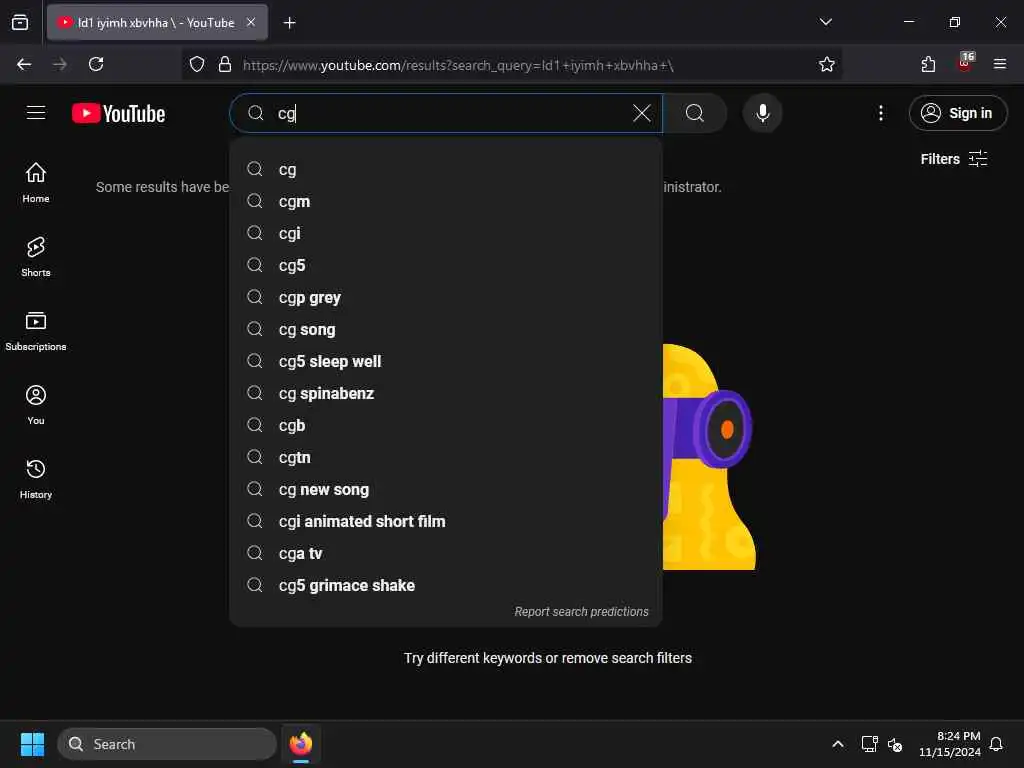Click the Firefox taskbar icon
Image resolution: width=1024 pixels, height=768 pixels.
point(301,744)
